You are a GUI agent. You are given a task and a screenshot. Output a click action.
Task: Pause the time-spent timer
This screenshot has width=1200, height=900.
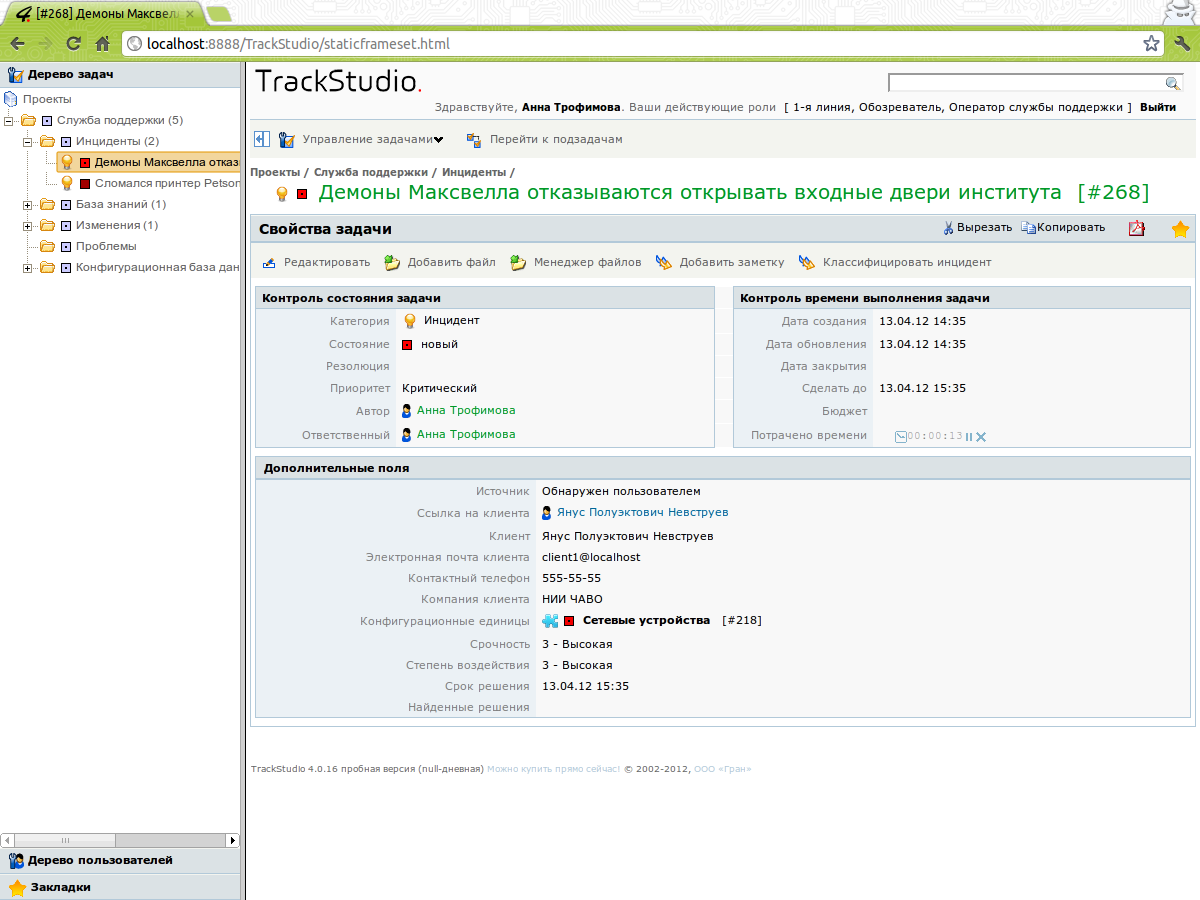click(969, 437)
